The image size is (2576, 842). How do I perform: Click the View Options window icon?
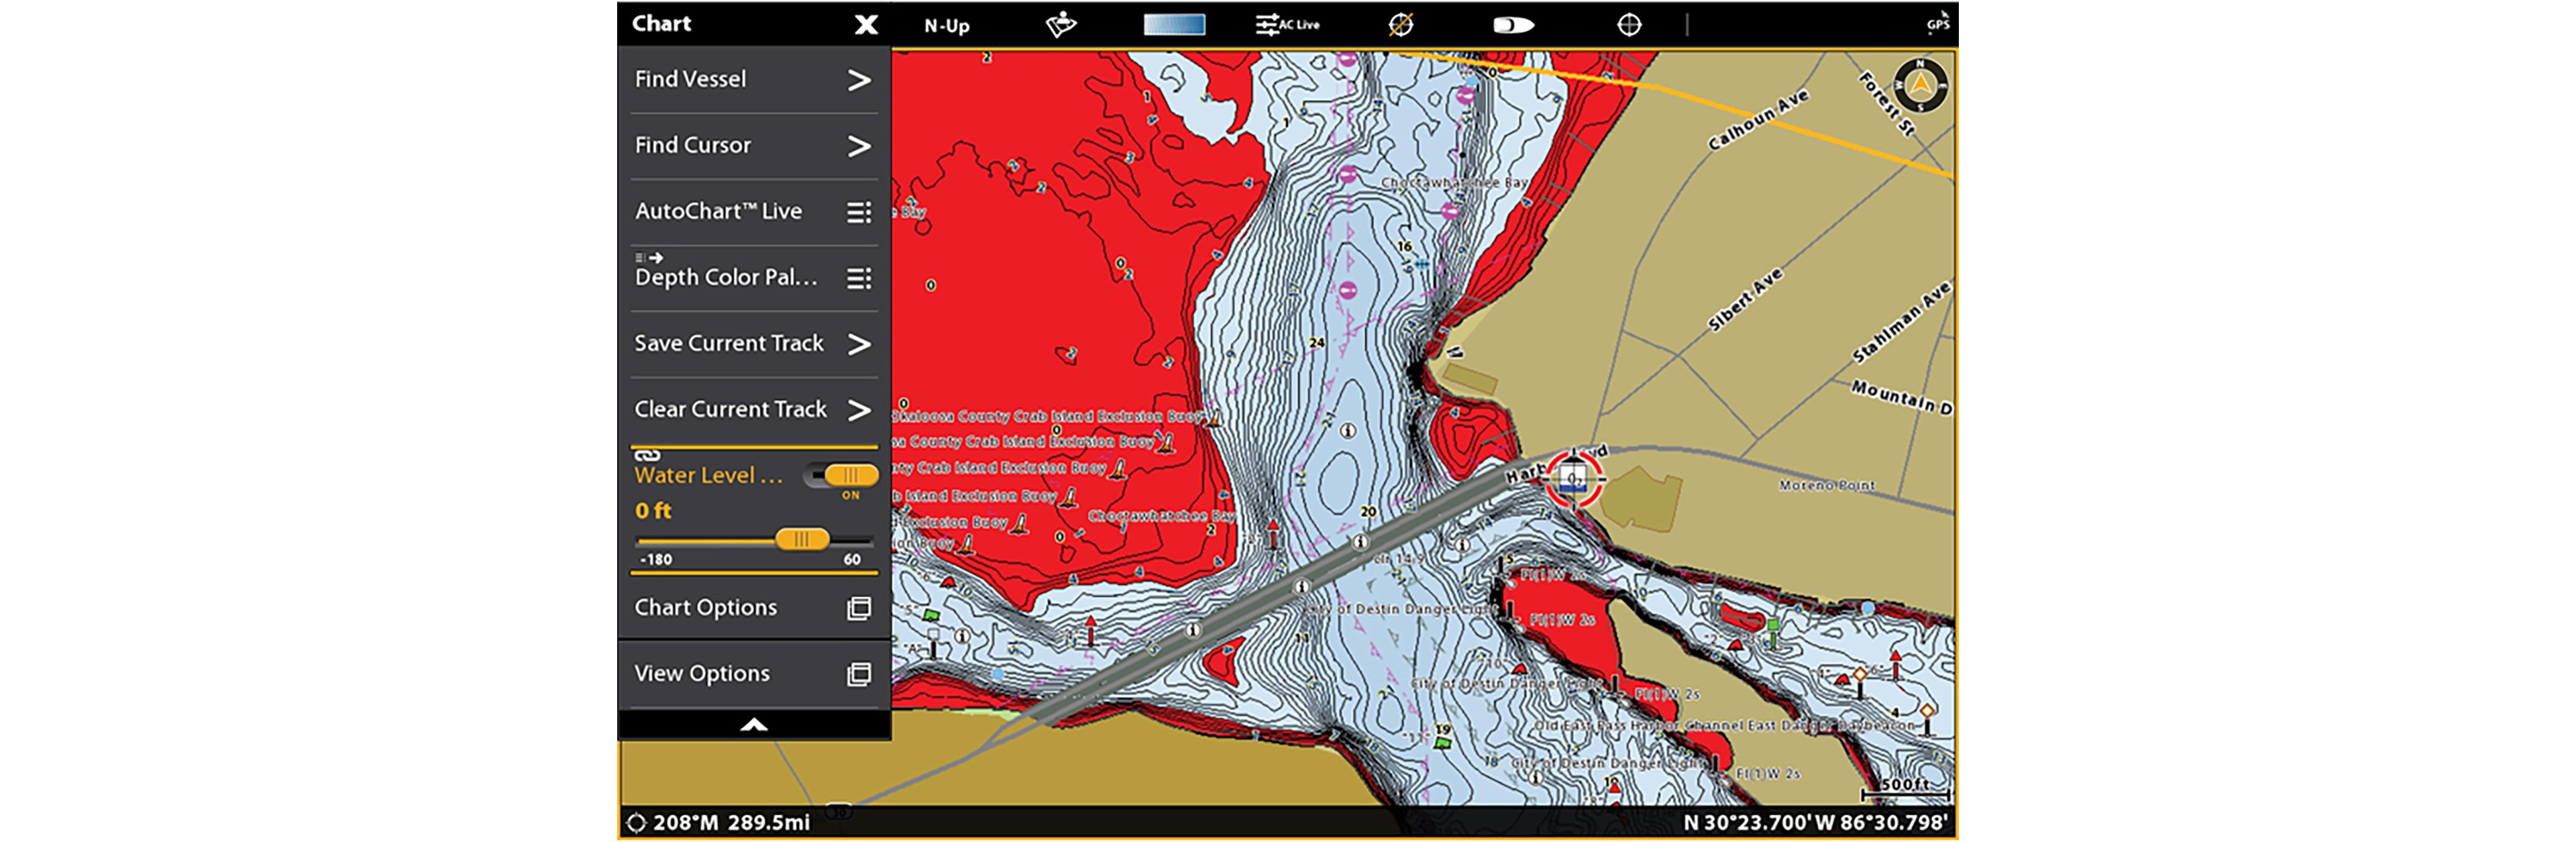(859, 674)
